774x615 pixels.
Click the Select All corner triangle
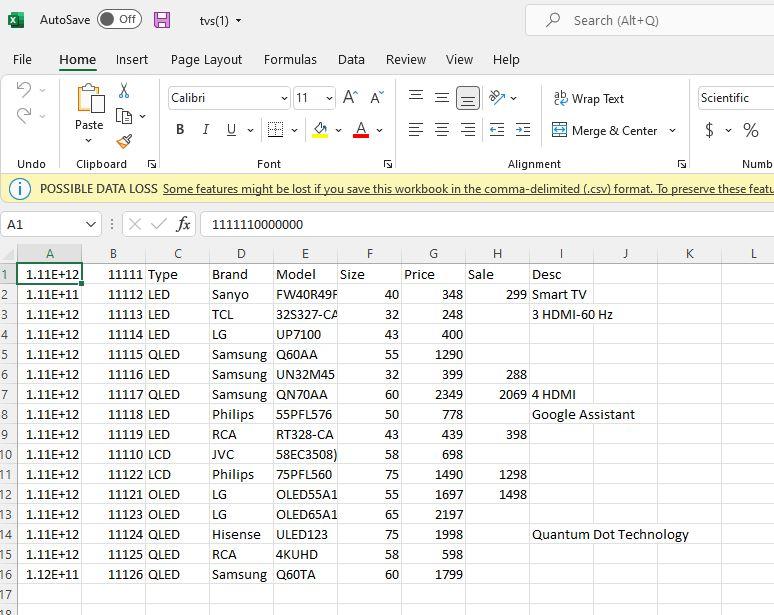pos(8,254)
